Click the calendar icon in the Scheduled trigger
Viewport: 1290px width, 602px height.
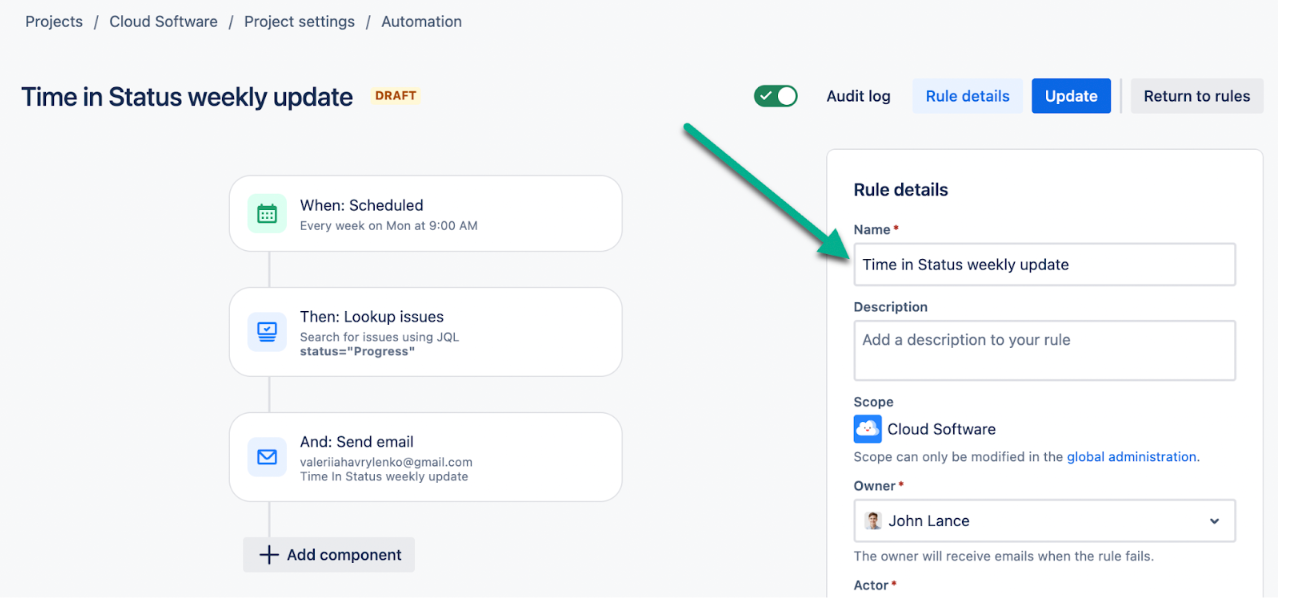(267, 214)
